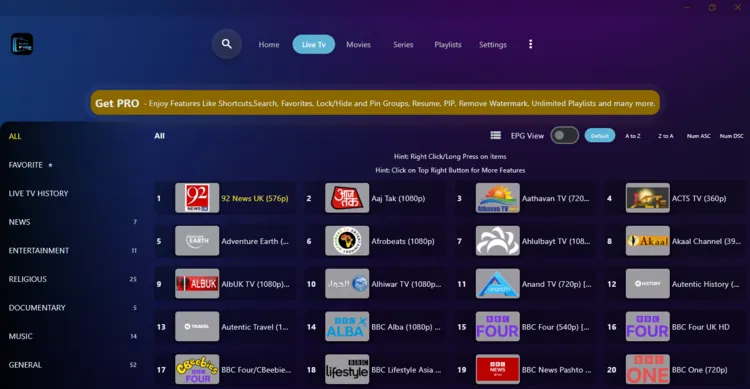The image size is (750, 389).
Task: Select the Aaj Tak channel logo
Action: [x=347, y=198]
